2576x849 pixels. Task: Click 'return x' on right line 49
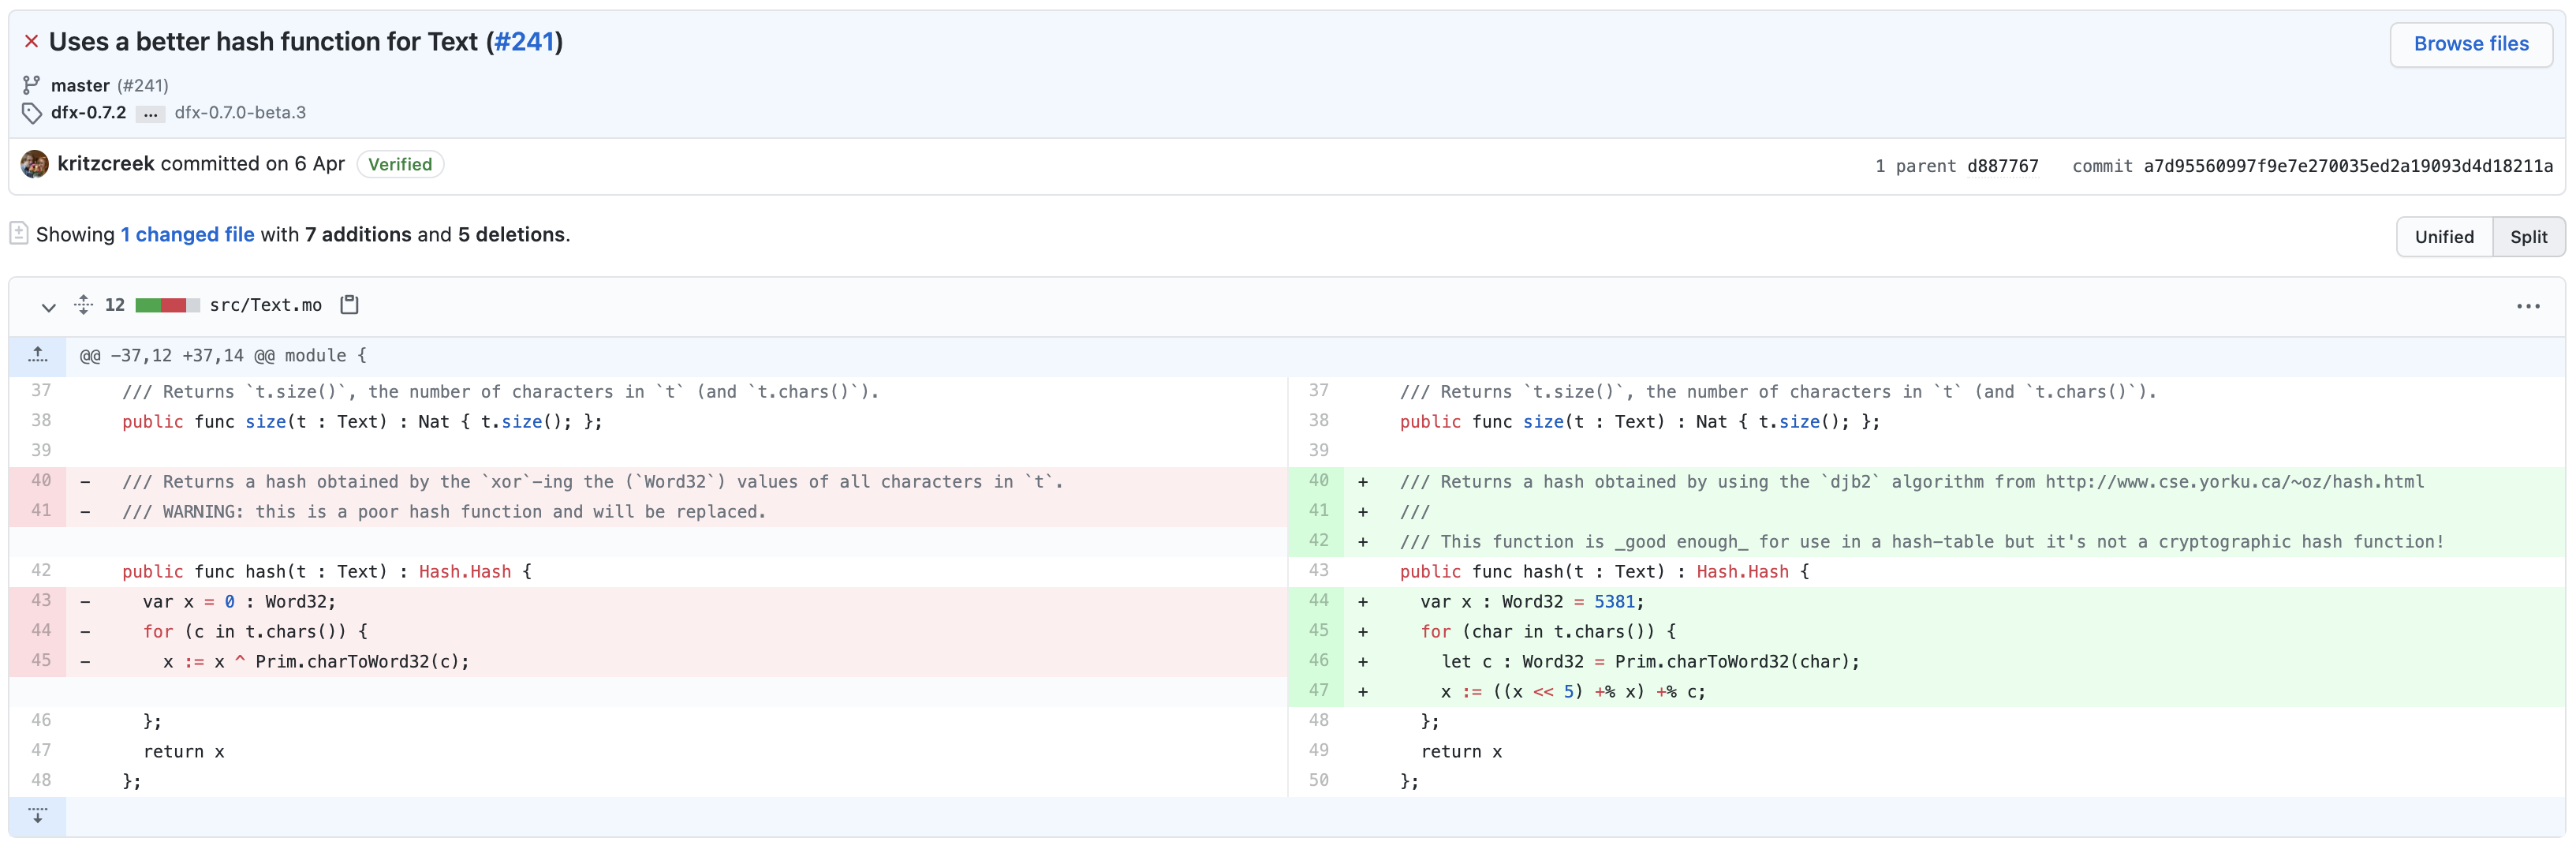tap(1461, 751)
